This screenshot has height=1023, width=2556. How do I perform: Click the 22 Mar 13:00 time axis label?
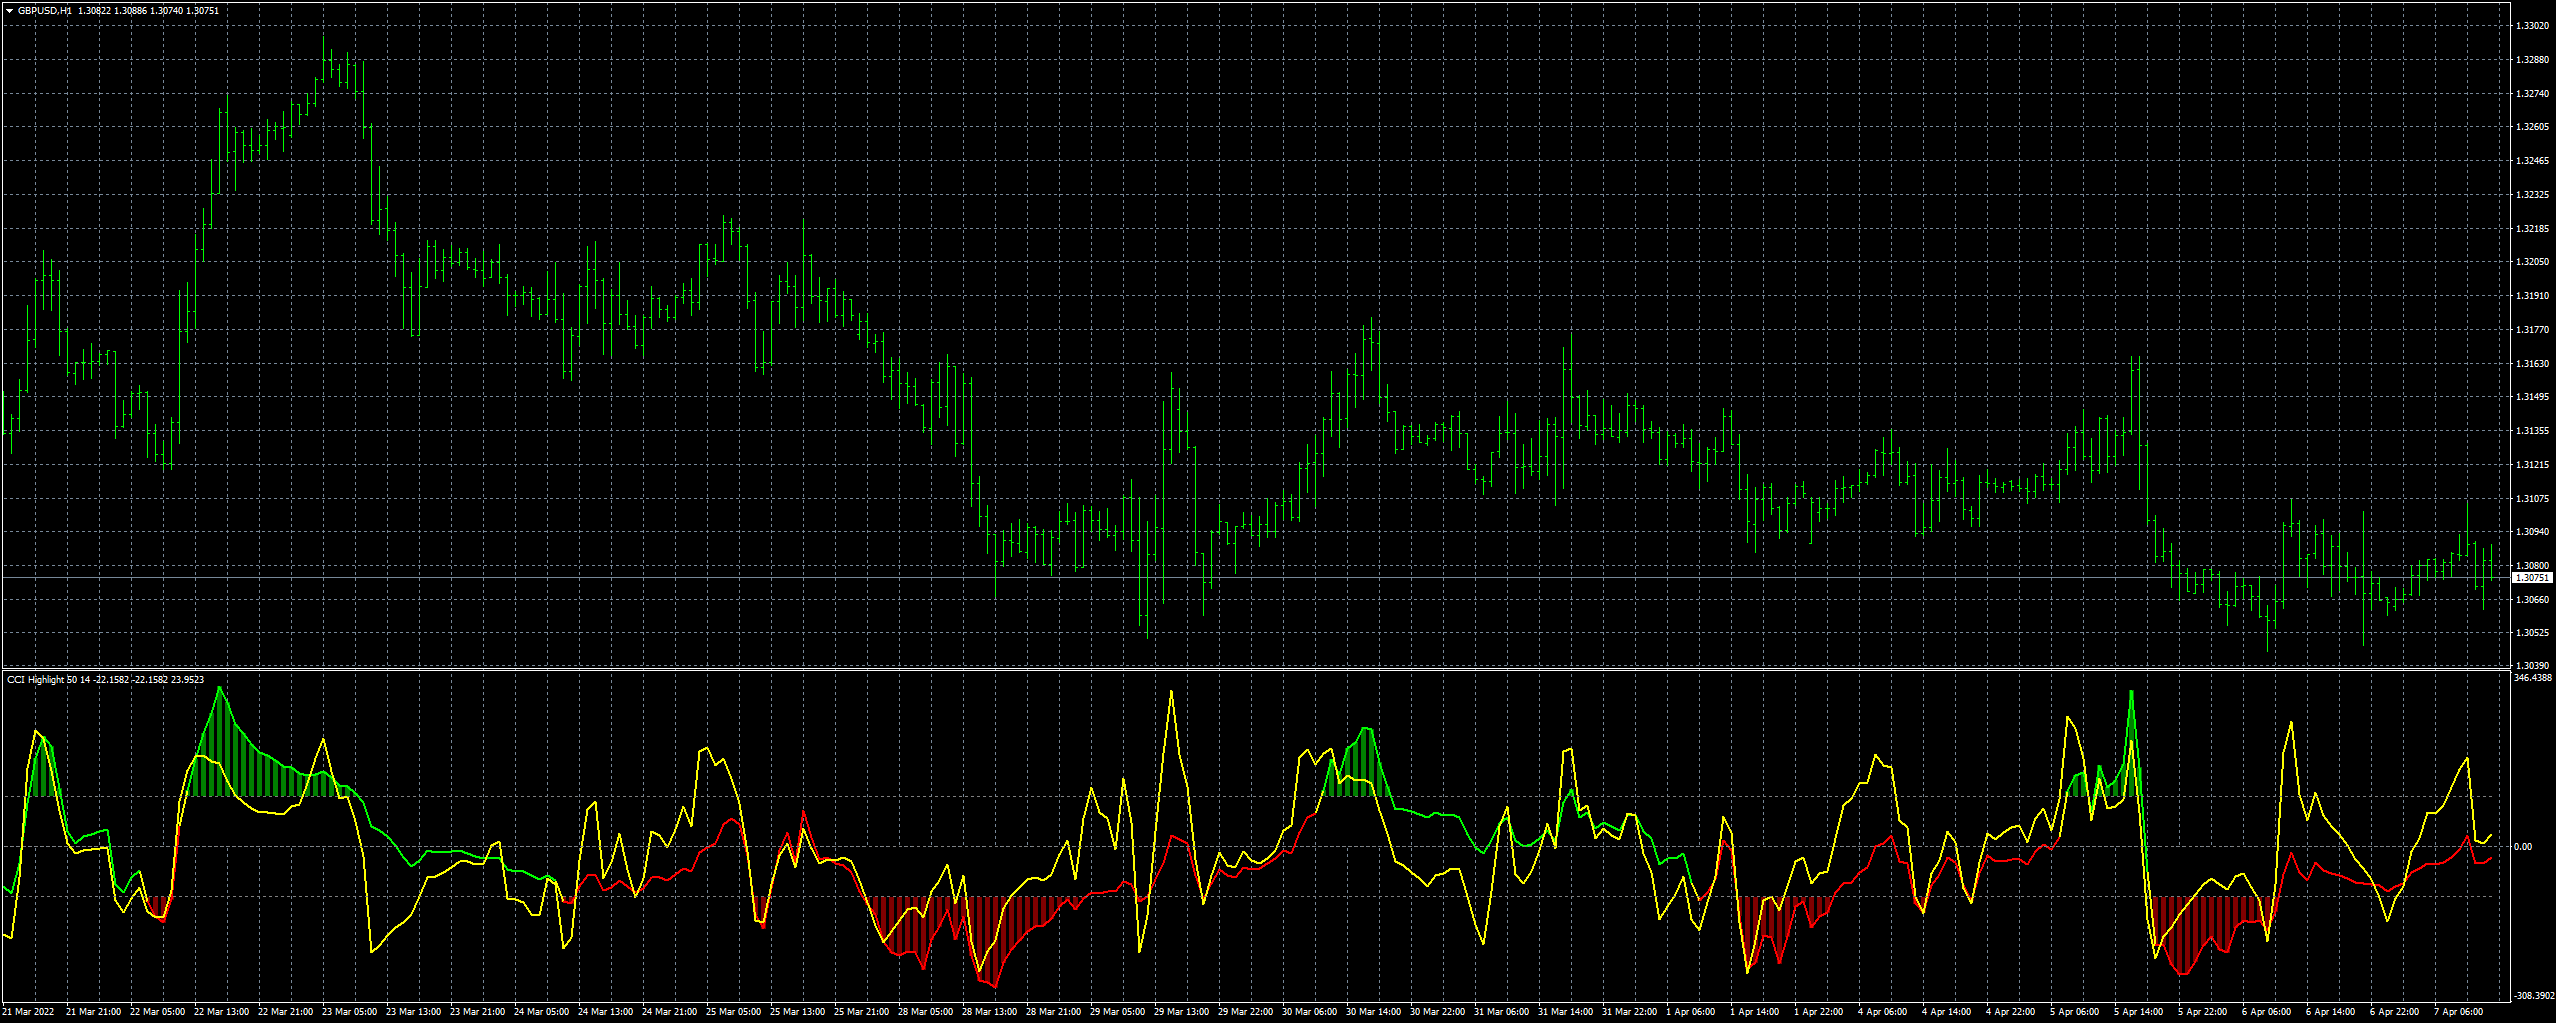221,1012
